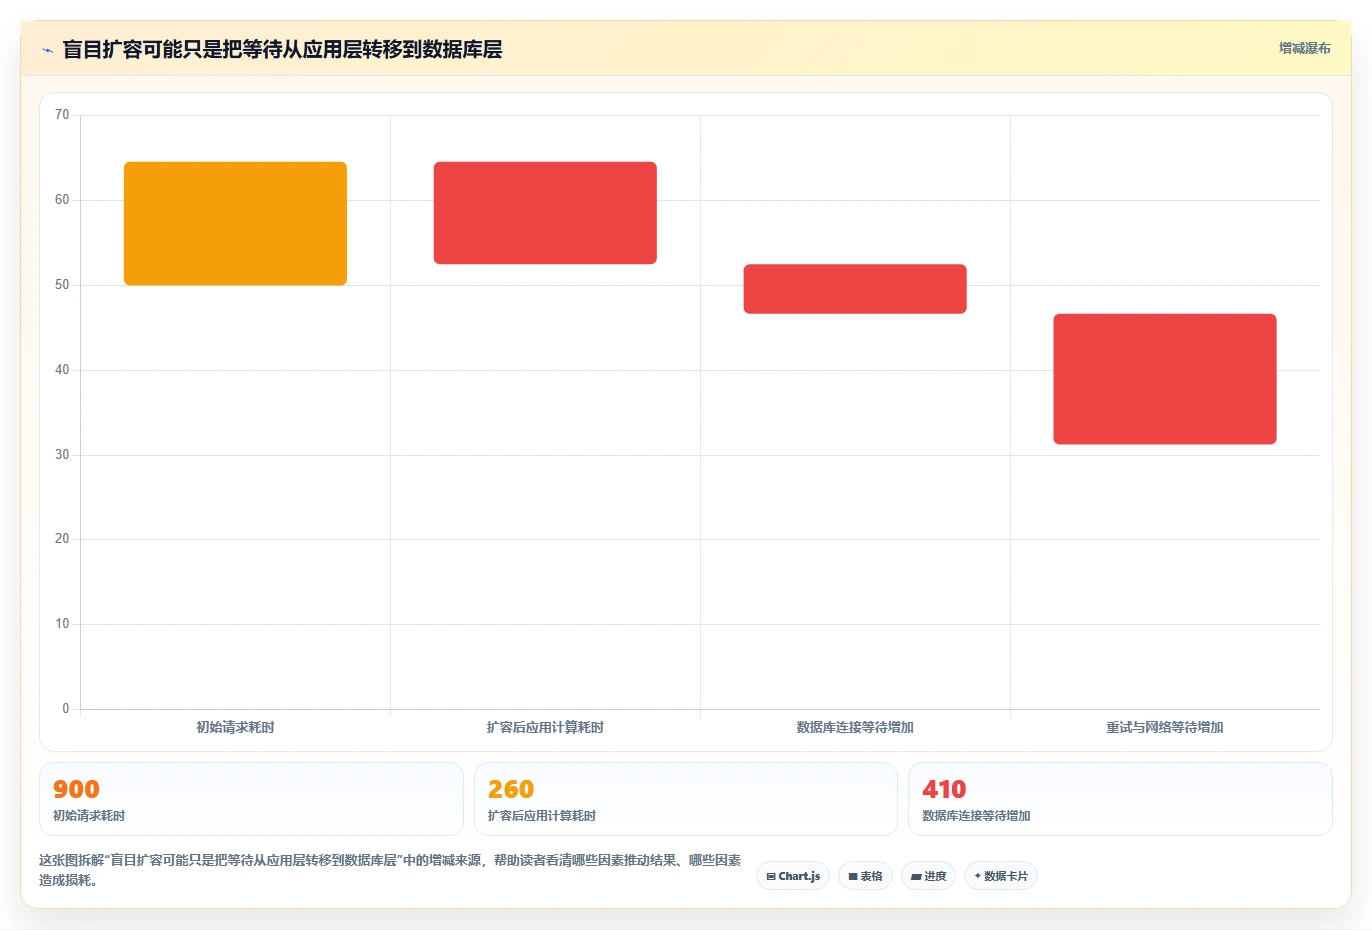The image size is (1372, 930).
Task: Select the 进度 chip
Action: (x=928, y=876)
